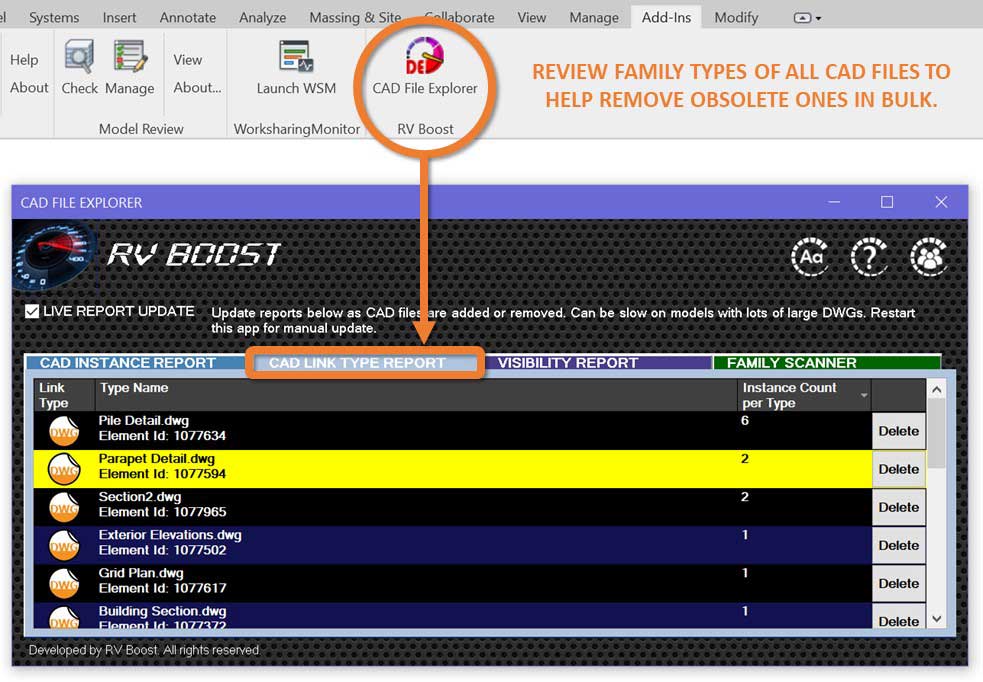Delete the Grid Plan.dwg link type
Image resolution: width=983 pixels, height=682 pixels.
898,584
